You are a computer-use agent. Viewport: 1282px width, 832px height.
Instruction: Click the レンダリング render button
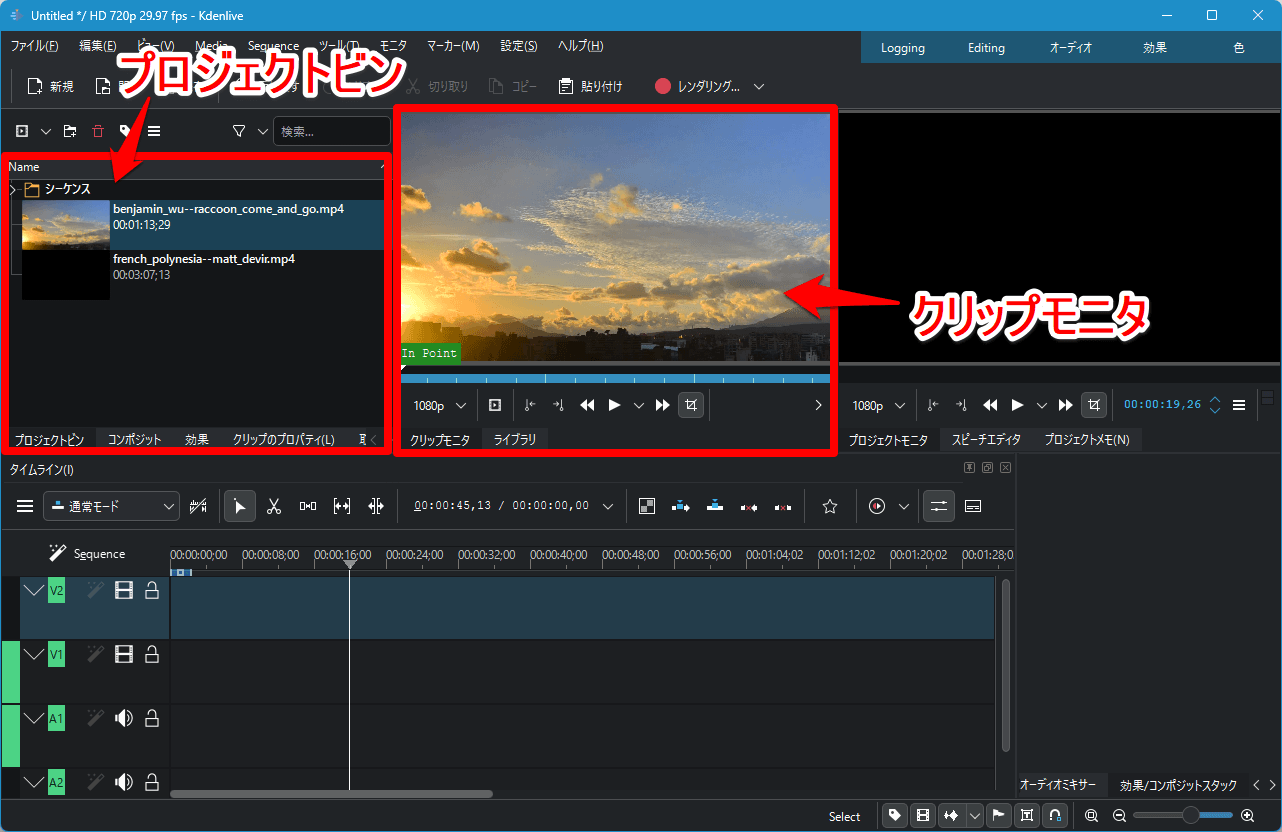698,87
